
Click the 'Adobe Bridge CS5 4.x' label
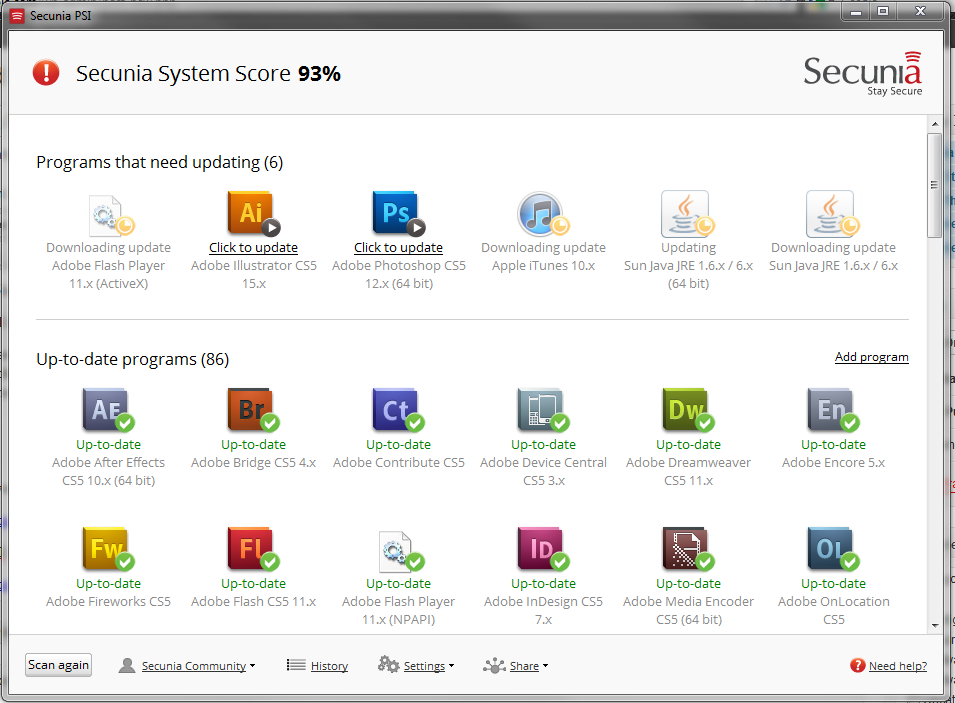[253, 462]
